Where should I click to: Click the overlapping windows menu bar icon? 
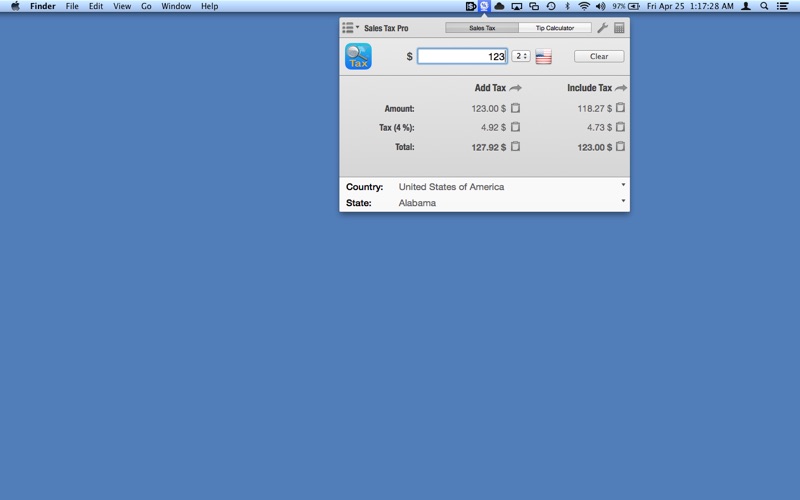click(x=534, y=6)
